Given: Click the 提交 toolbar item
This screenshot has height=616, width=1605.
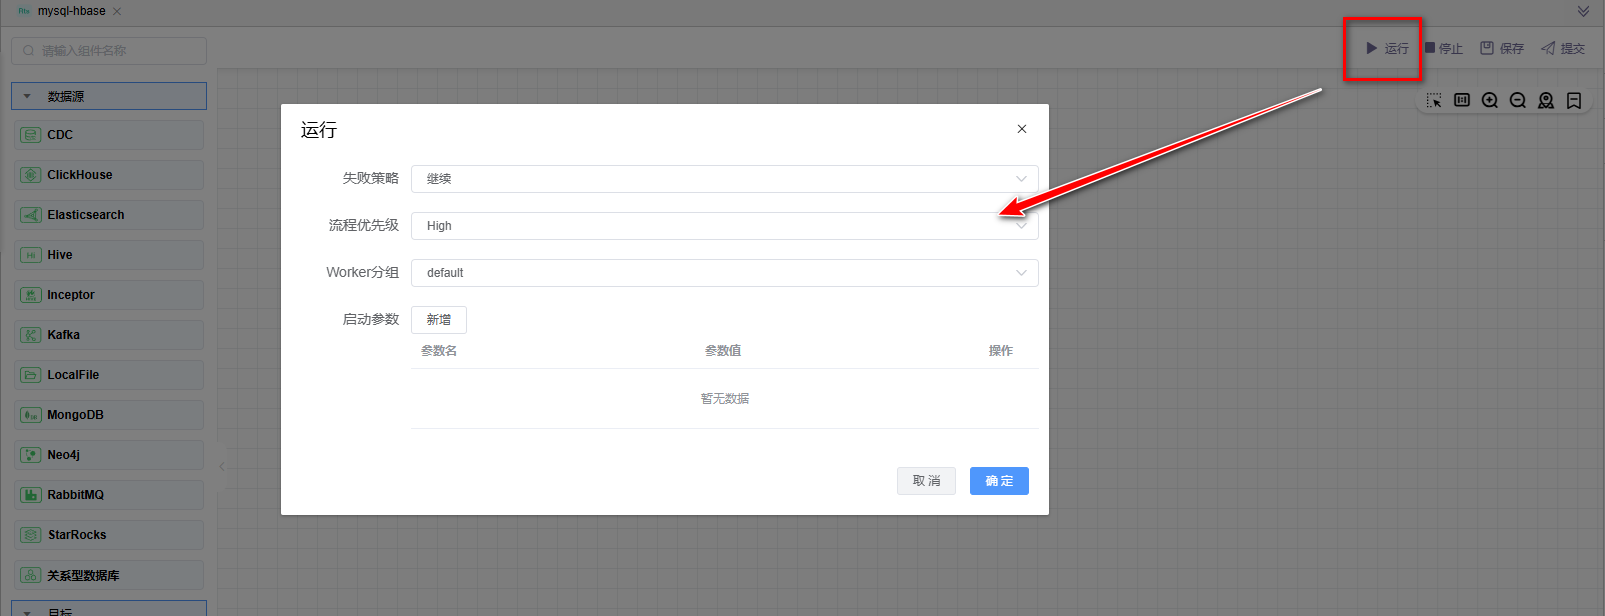Looking at the screenshot, I should point(1563,48).
